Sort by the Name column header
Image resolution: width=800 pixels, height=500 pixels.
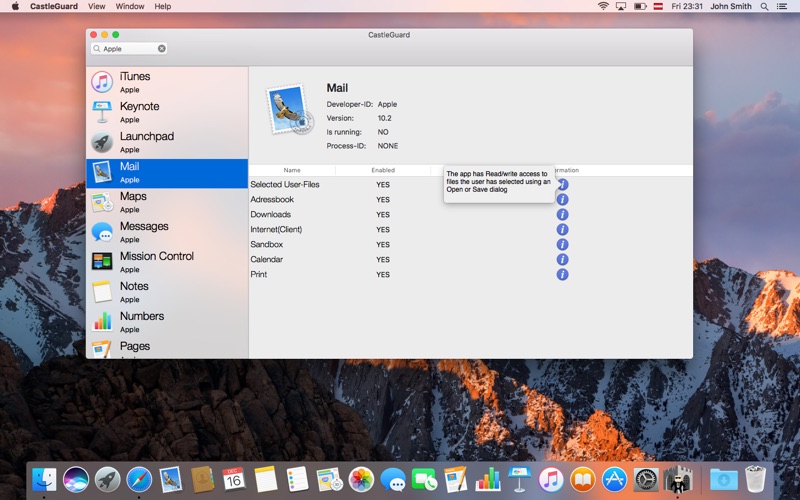[292, 170]
